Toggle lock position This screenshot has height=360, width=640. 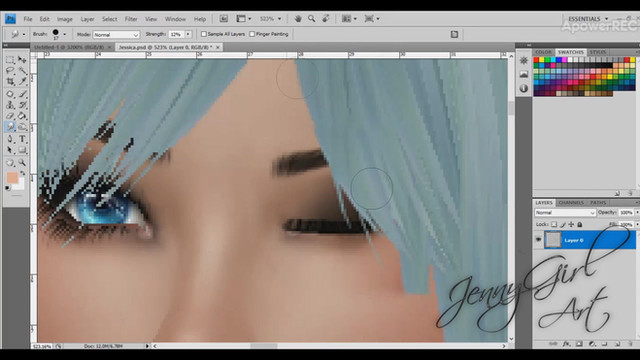coord(571,224)
